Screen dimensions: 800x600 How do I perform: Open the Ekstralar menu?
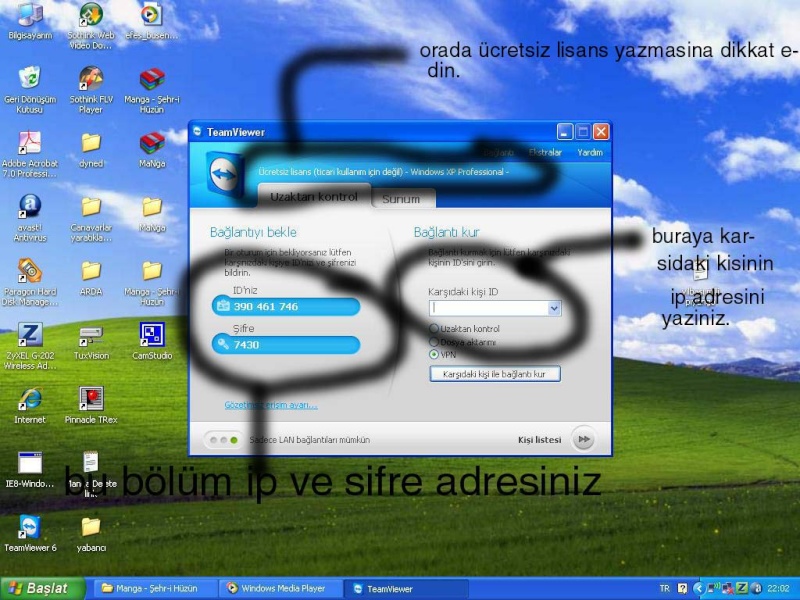545,152
